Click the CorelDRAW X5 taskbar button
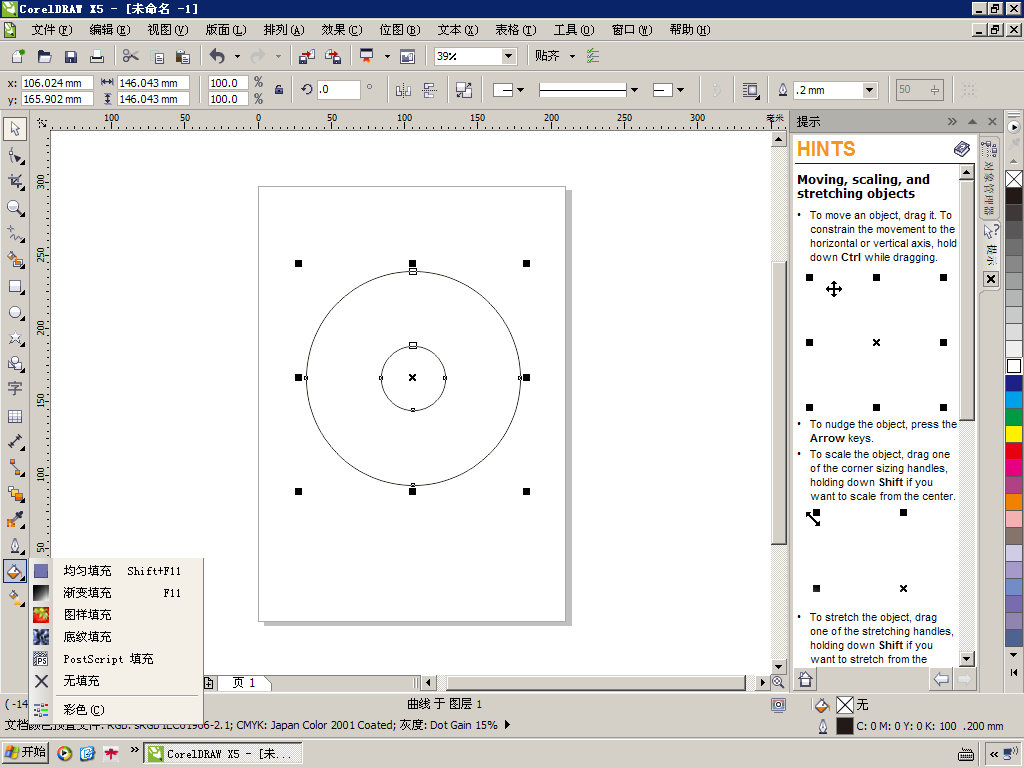Image resolution: width=1024 pixels, height=768 pixels. [222, 754]
